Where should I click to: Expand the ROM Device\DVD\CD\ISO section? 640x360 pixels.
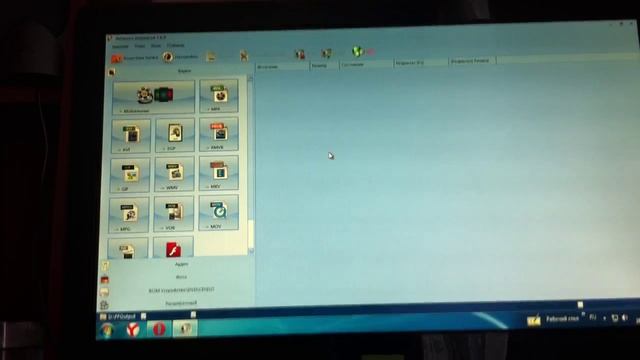point(181,290)
